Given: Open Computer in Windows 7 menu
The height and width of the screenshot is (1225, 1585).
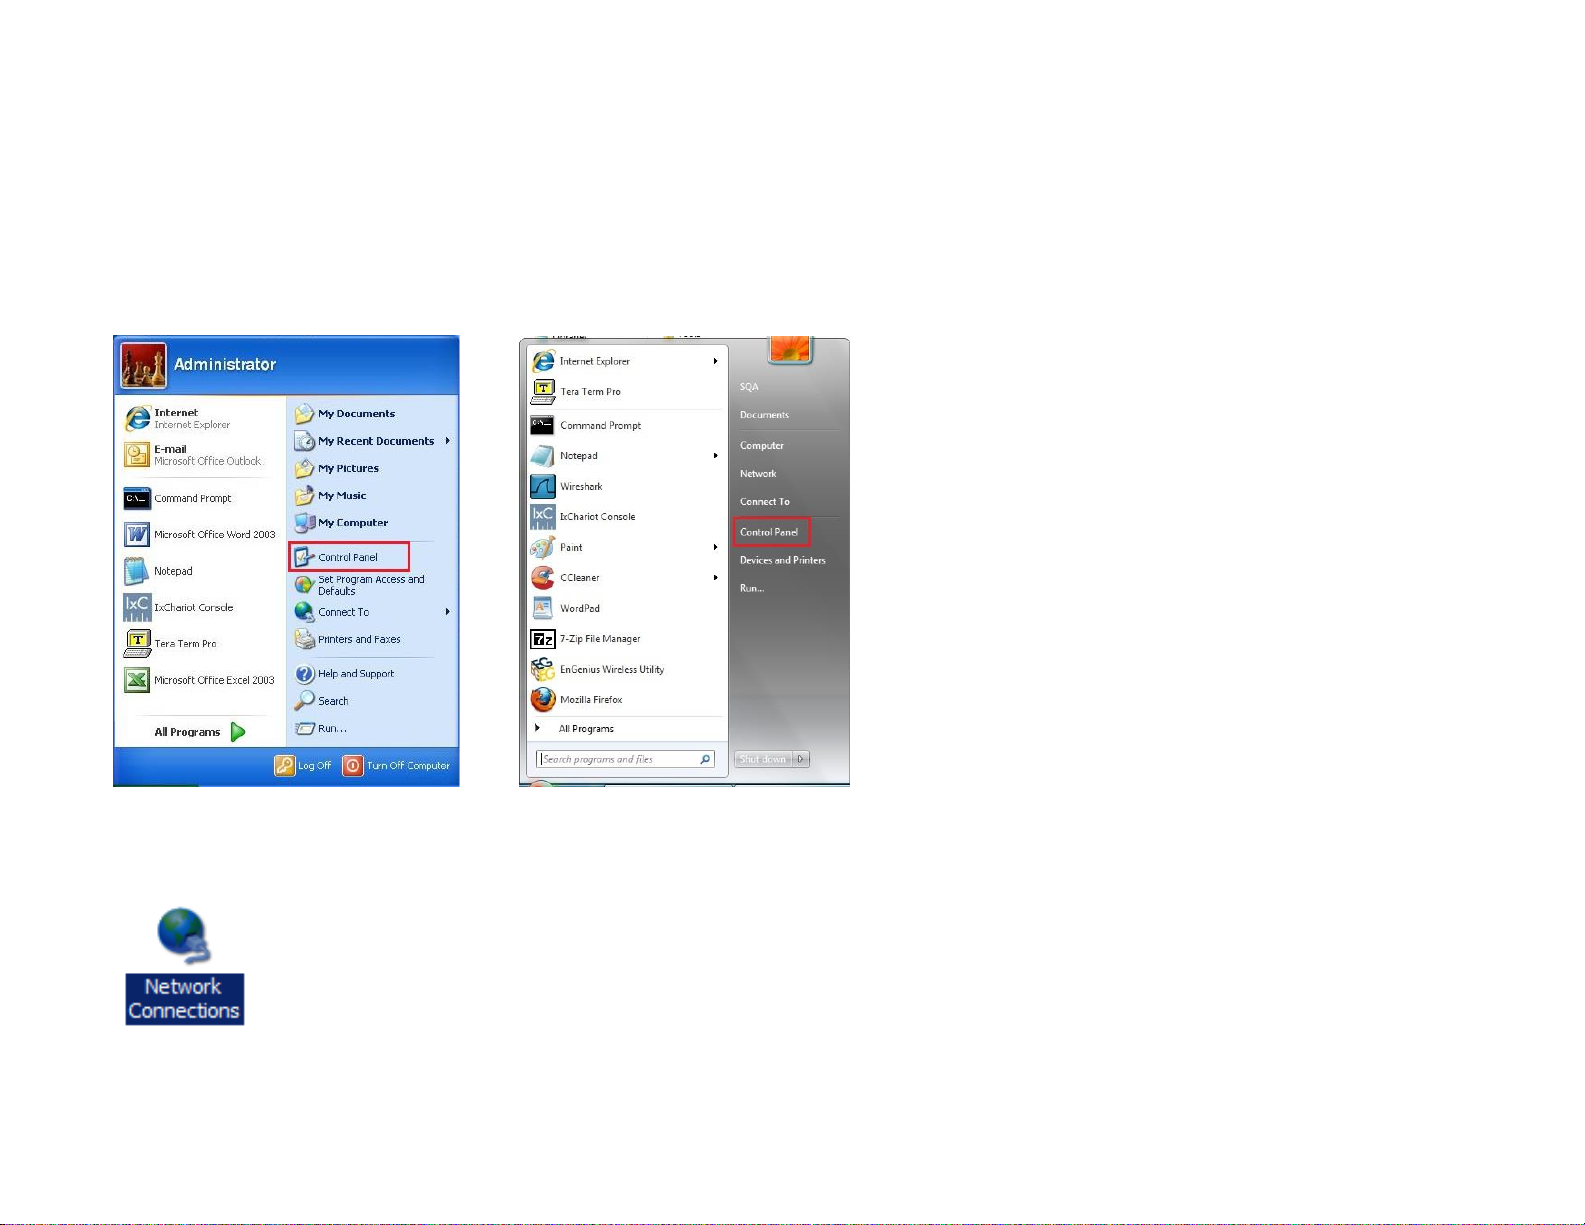Looking at the screenshot, I should point(762,446).
